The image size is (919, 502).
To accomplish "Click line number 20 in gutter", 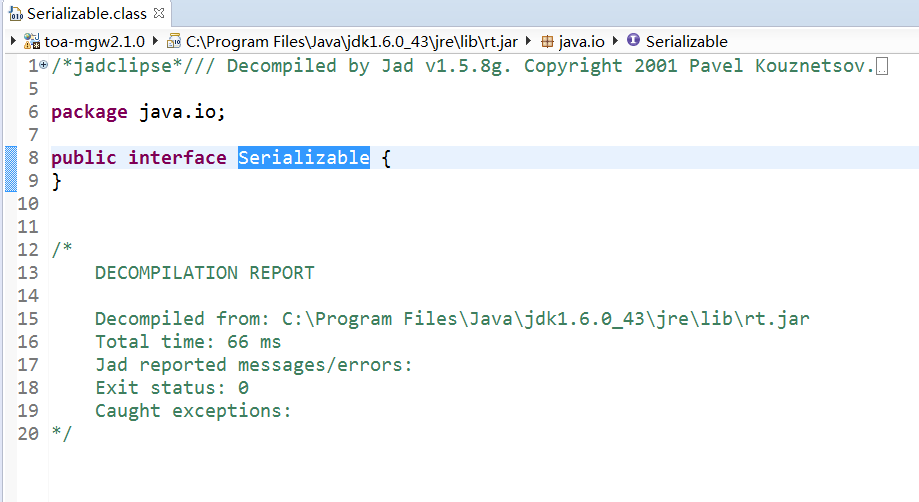I will pos(28,434).
